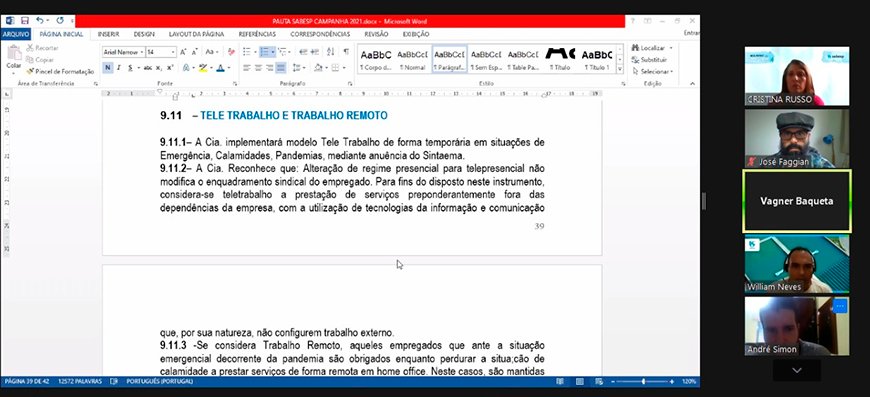
Task: Copy selection with Copiar
Action: (x=40, y=60)
